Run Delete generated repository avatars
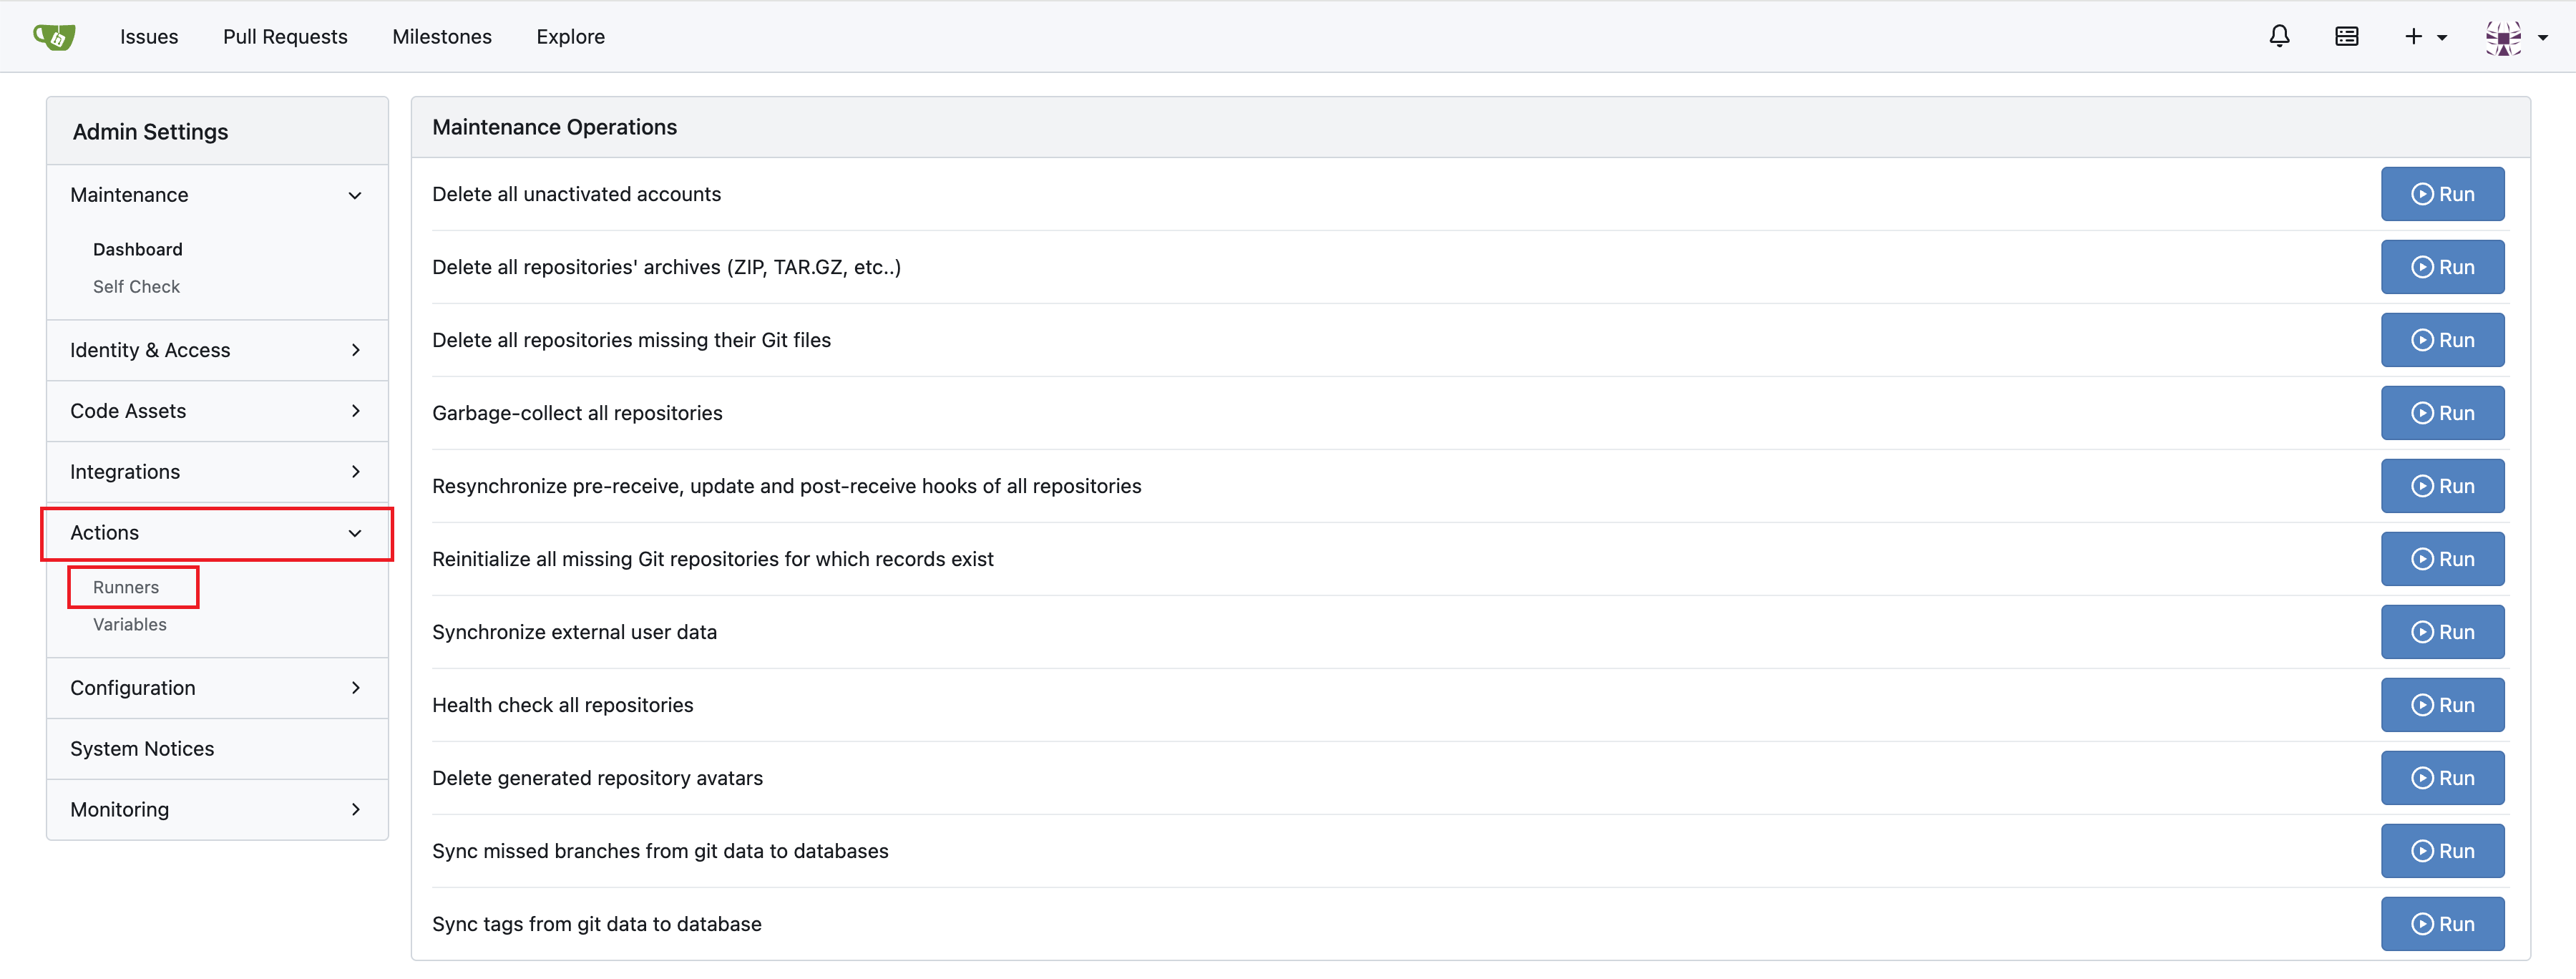The image size is (2576, 979). [2441, 778]
